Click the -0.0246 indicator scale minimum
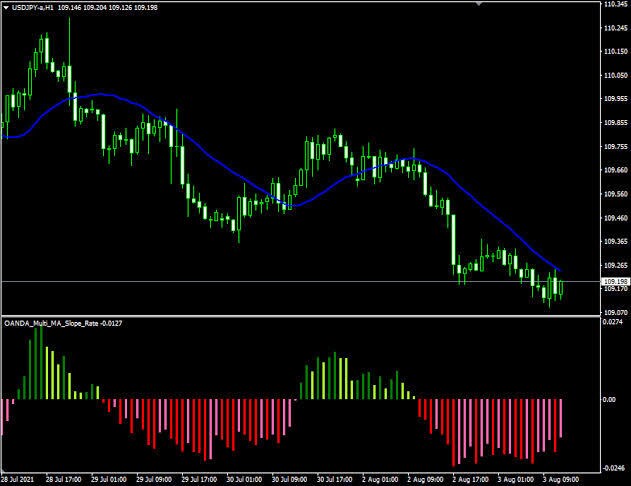 (x=613, y=468)
